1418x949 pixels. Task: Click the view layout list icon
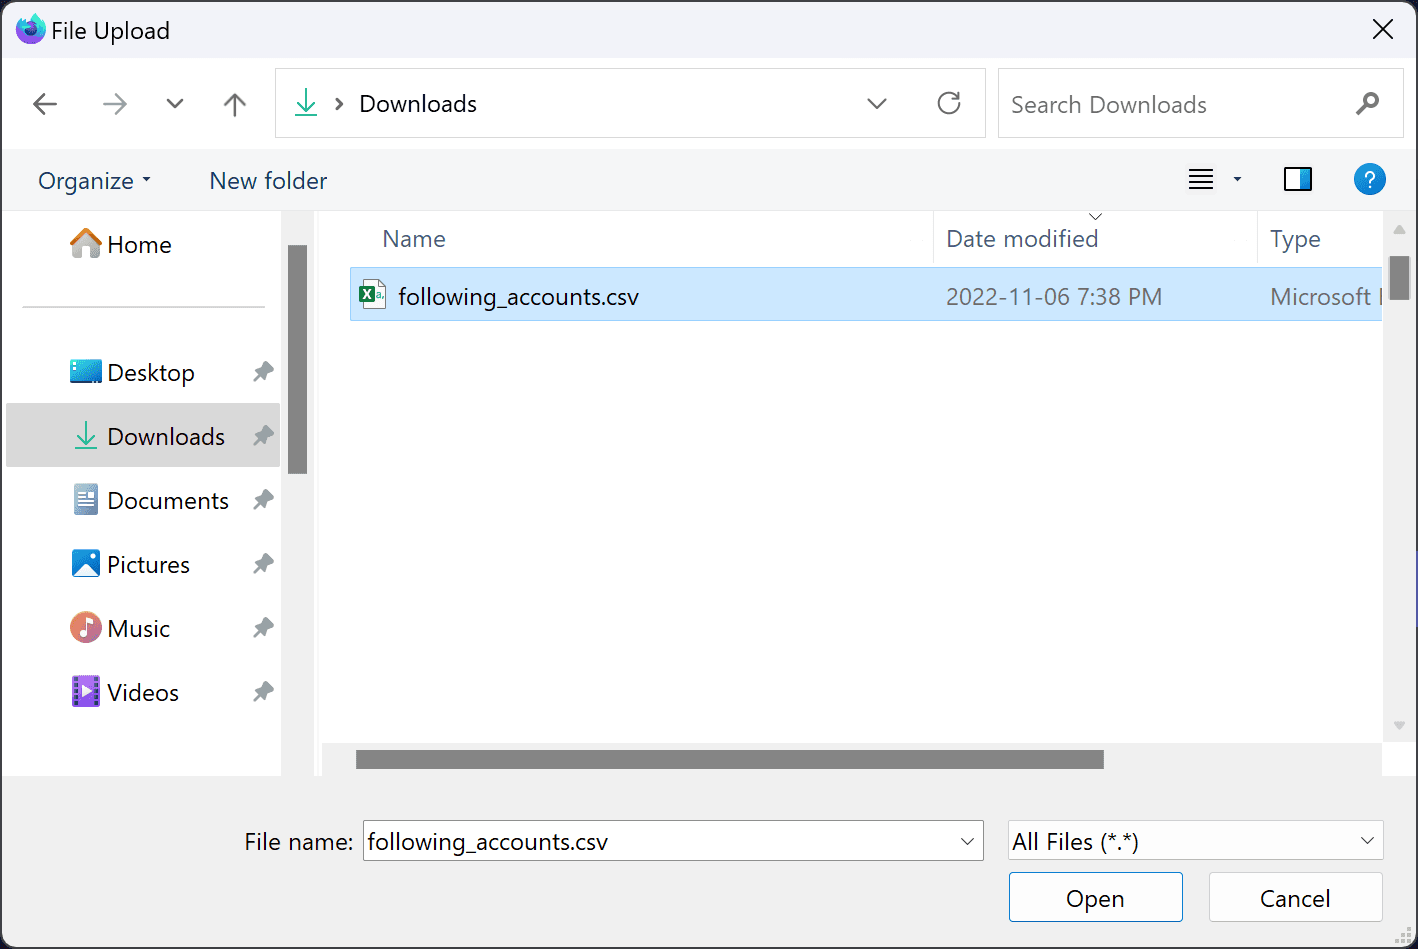(x=1201, y=180)
